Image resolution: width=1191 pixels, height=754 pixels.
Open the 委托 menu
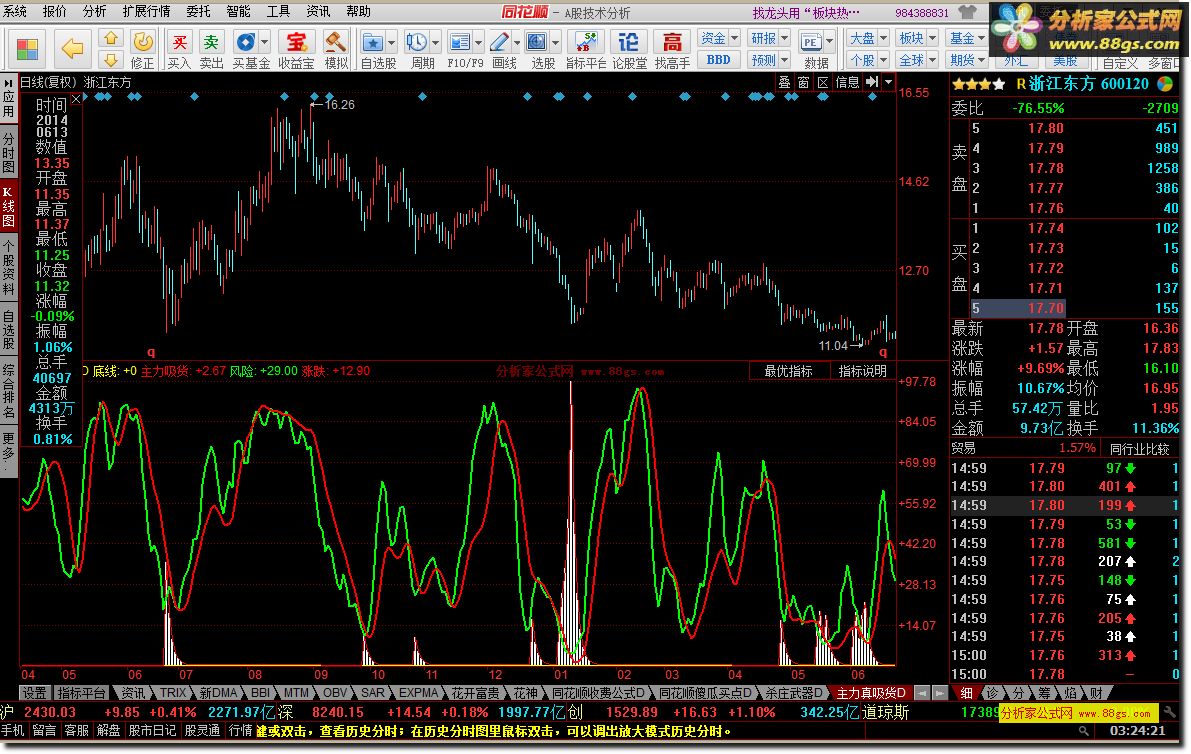[198, 11]
